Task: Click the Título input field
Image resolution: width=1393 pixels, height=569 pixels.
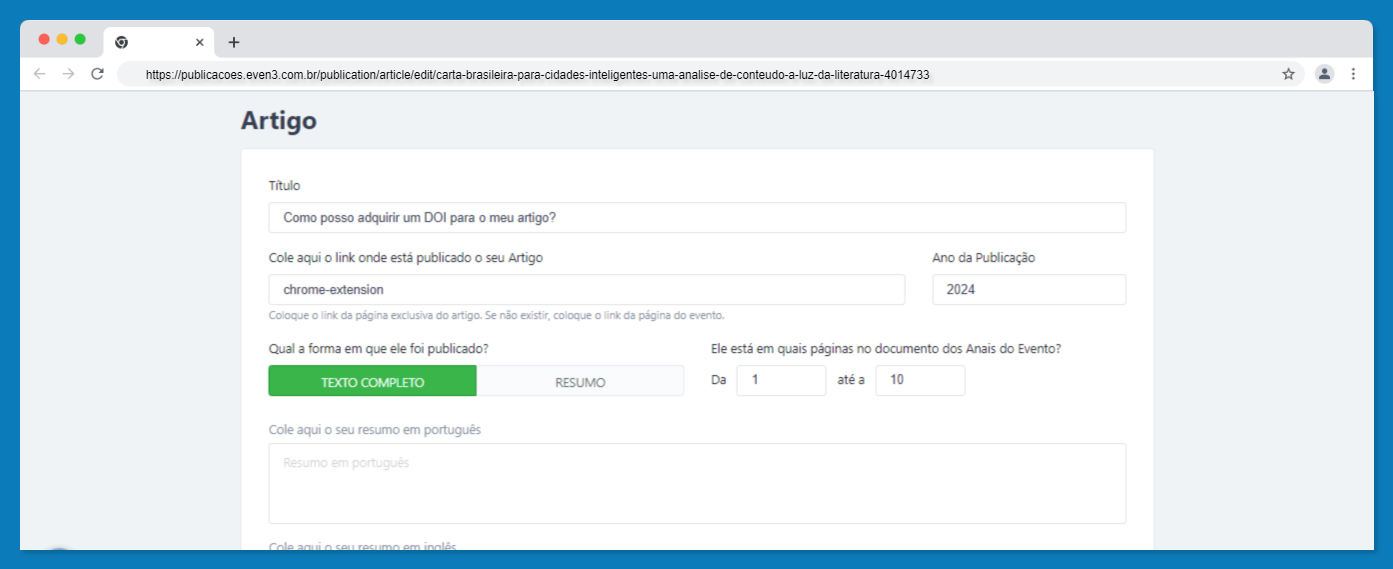Action: 697,218
